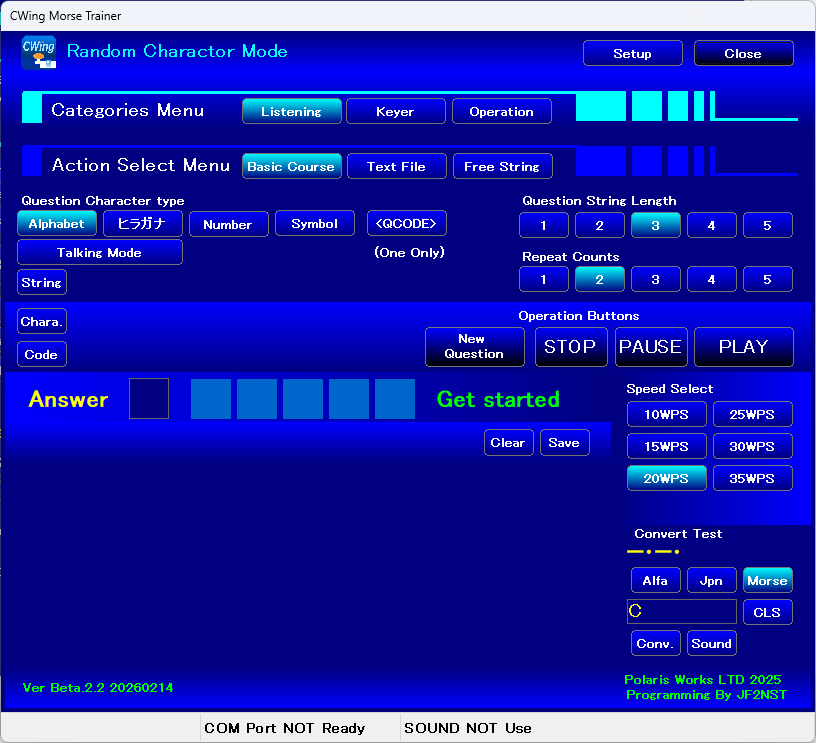Screen dimensions: 816x743
Task: Generate a New Question
Action: 474,347
